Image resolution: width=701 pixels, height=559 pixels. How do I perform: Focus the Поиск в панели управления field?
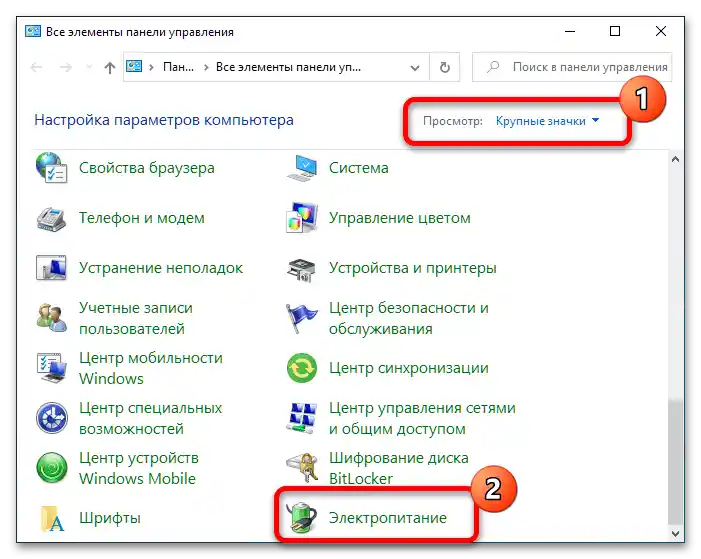(572, 68)
